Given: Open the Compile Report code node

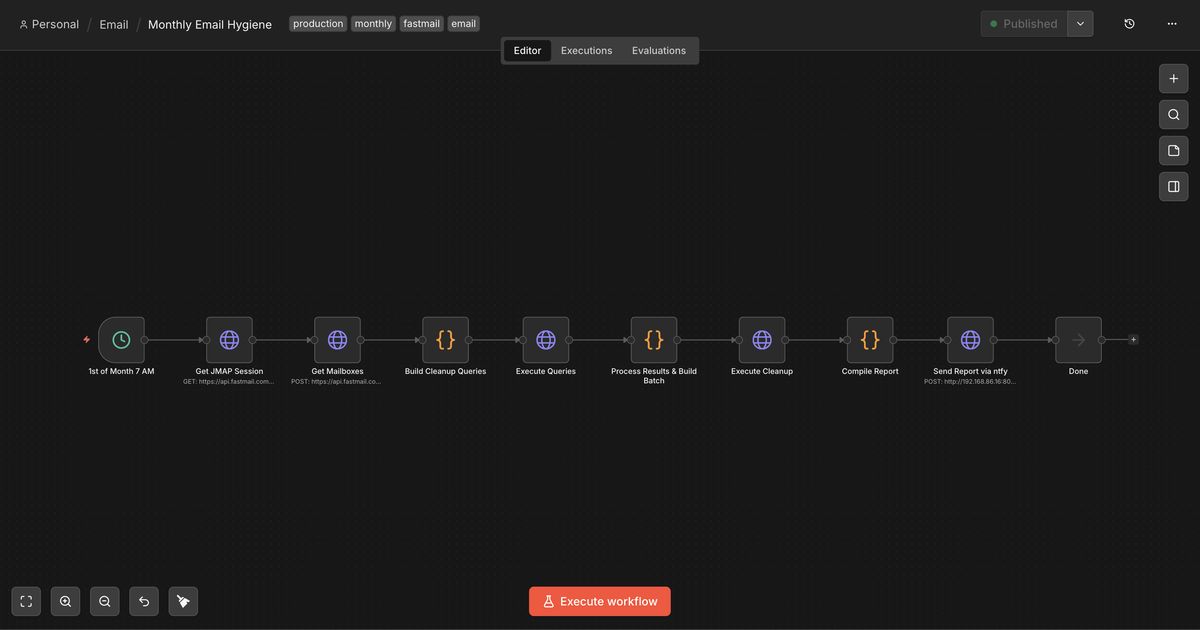Looking at the screenshot, I should pyautogui.click(x=869, y=339).
